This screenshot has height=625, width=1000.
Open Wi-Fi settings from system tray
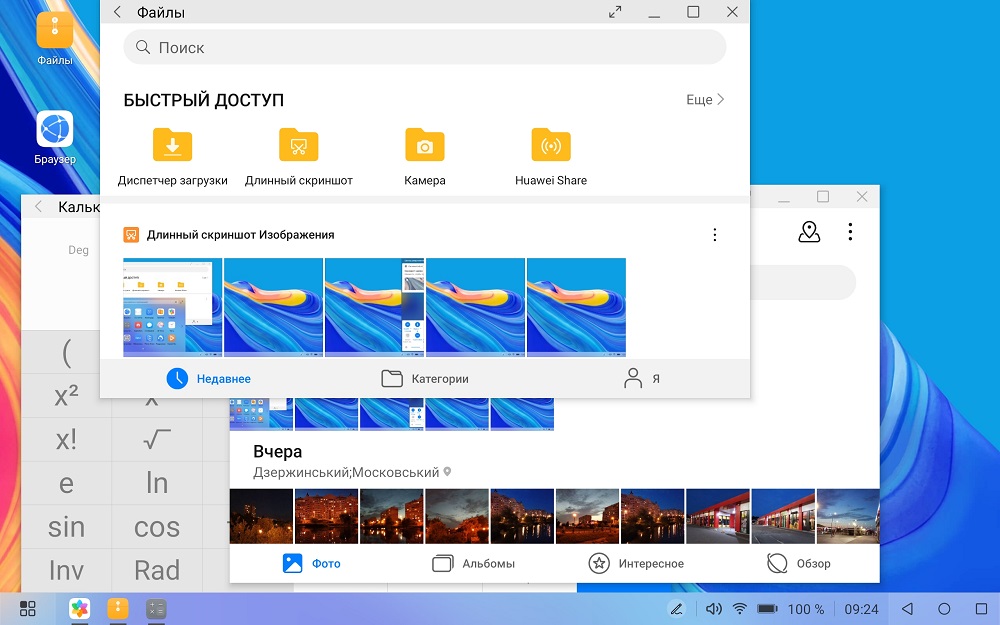pos(740,609)
